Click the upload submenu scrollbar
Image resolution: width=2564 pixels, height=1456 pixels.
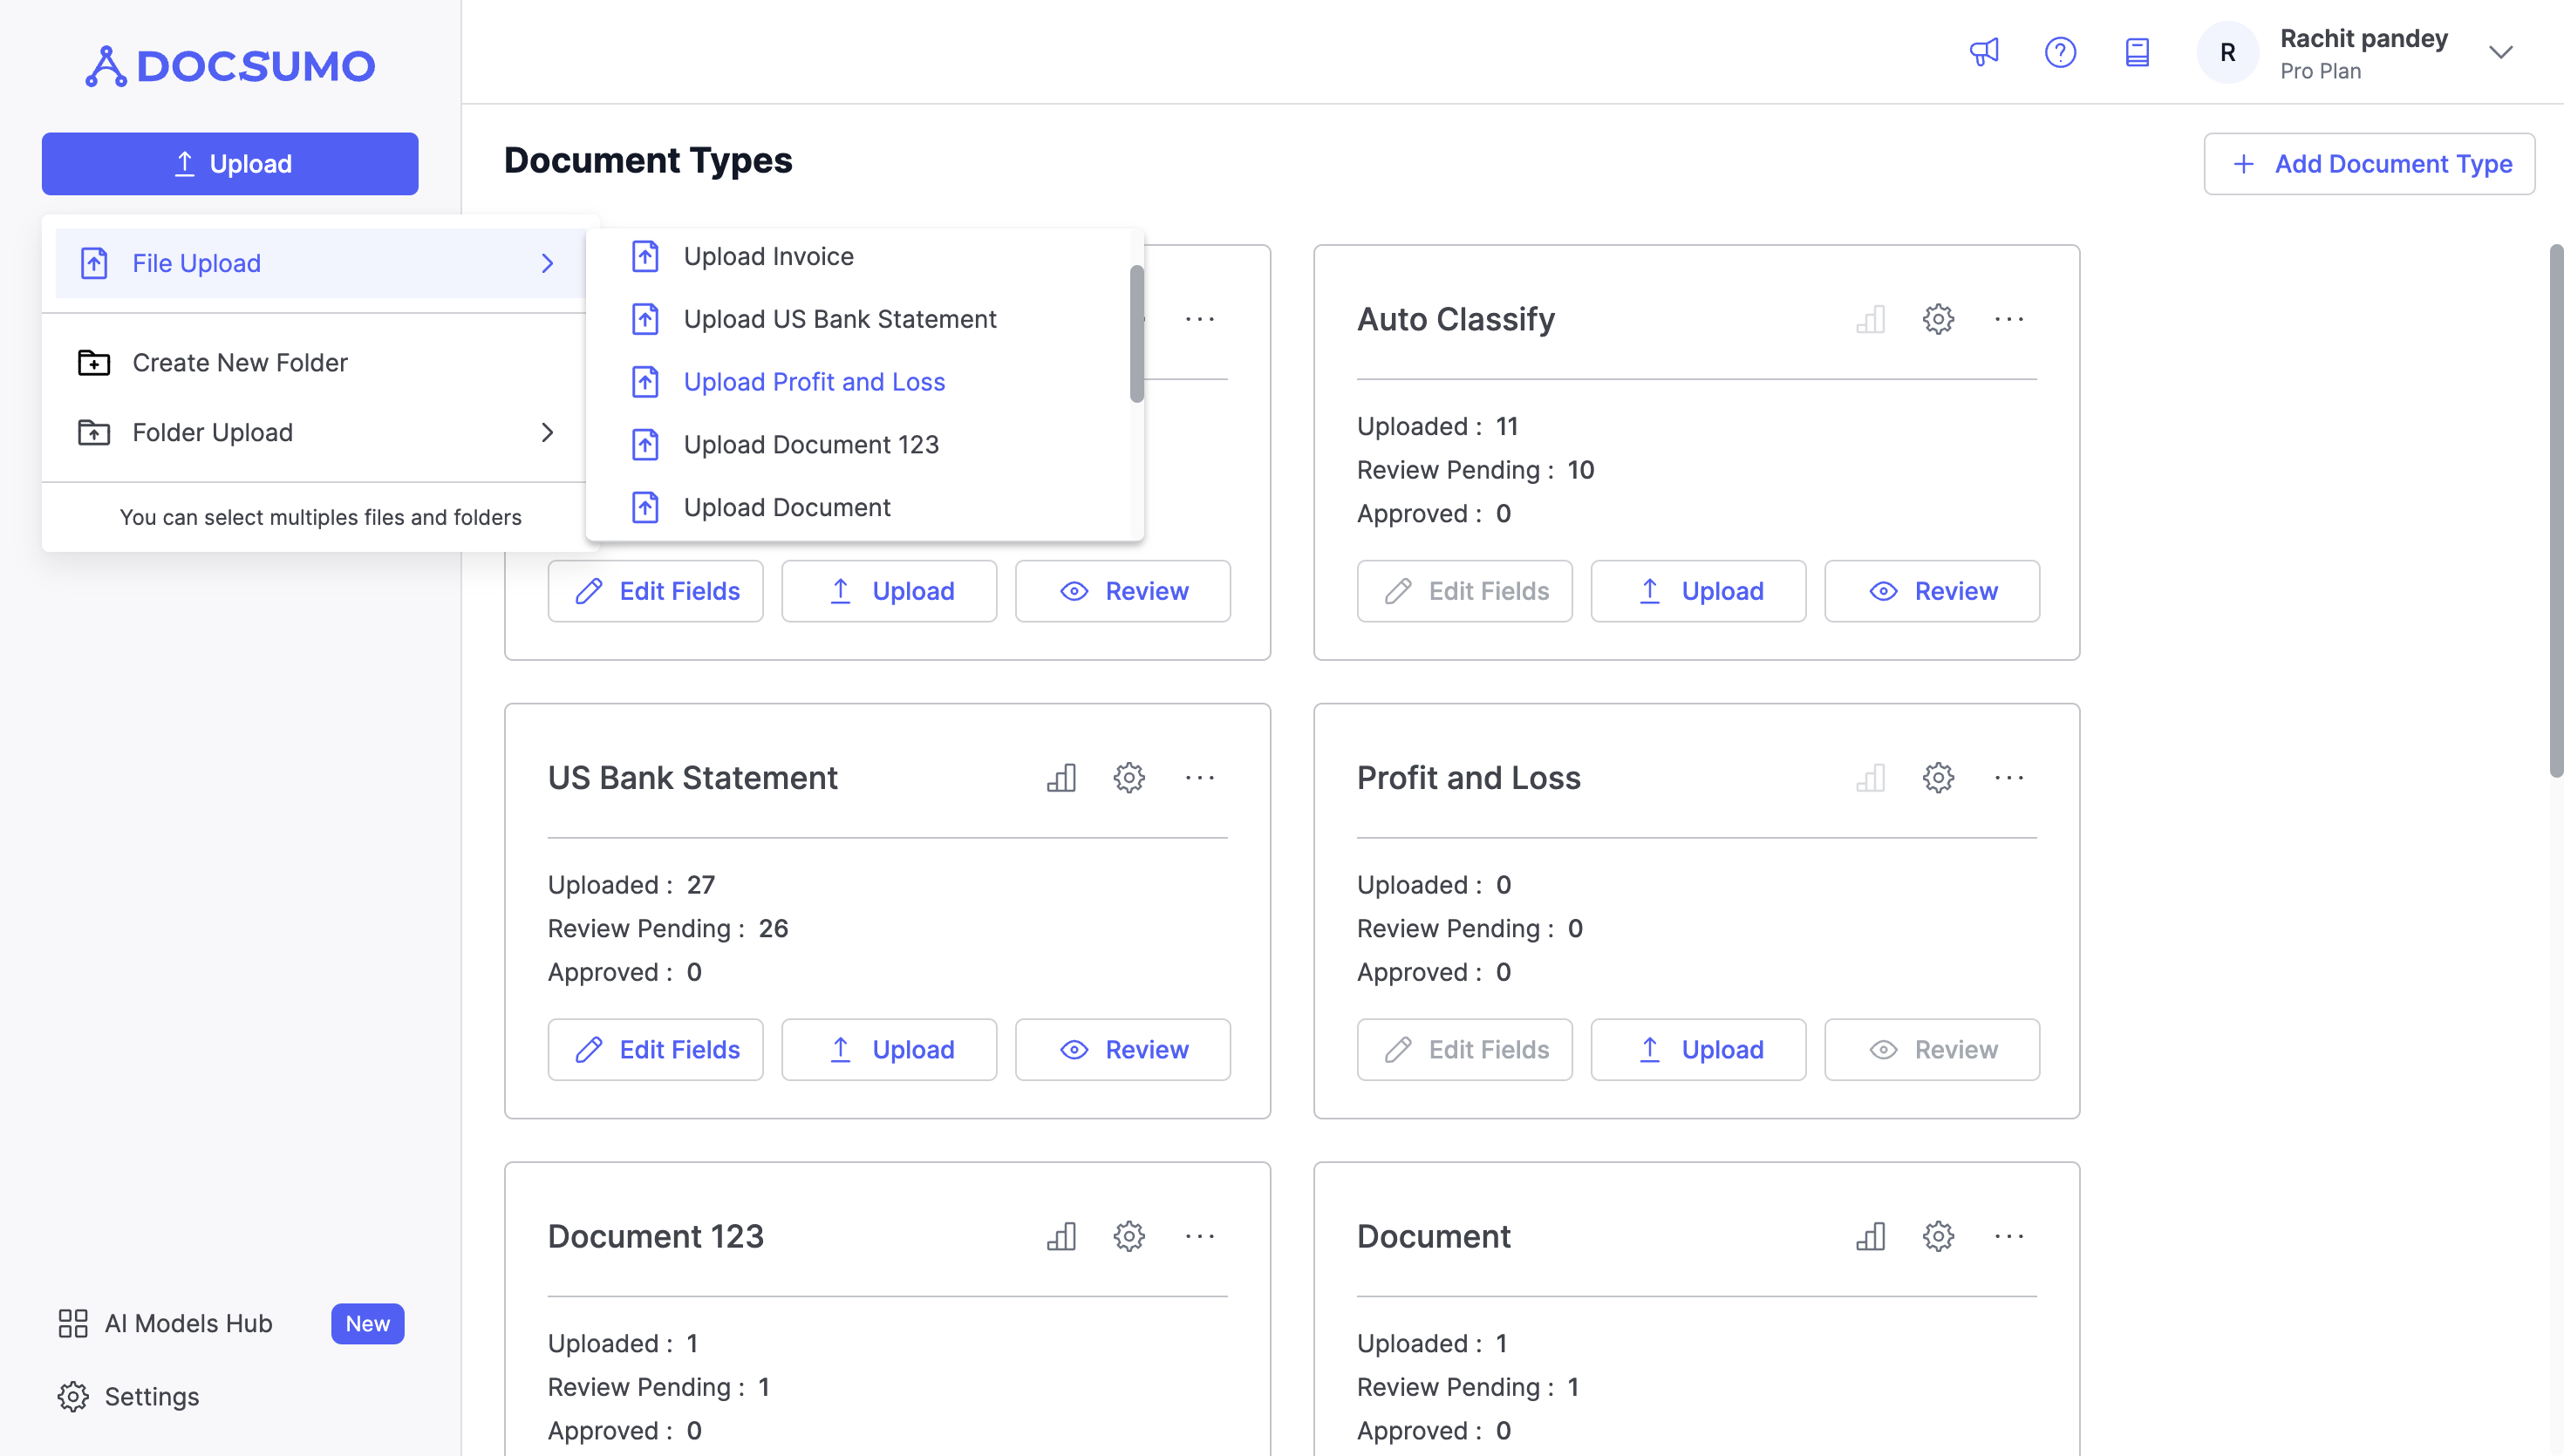tap(1137, 334)
